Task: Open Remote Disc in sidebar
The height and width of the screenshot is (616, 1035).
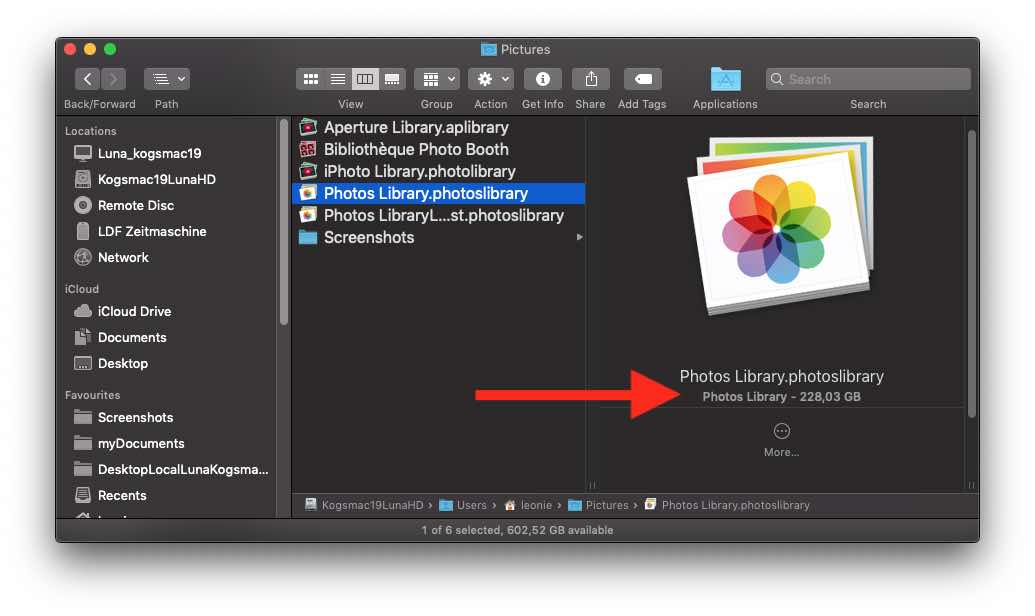Action: 136,205
